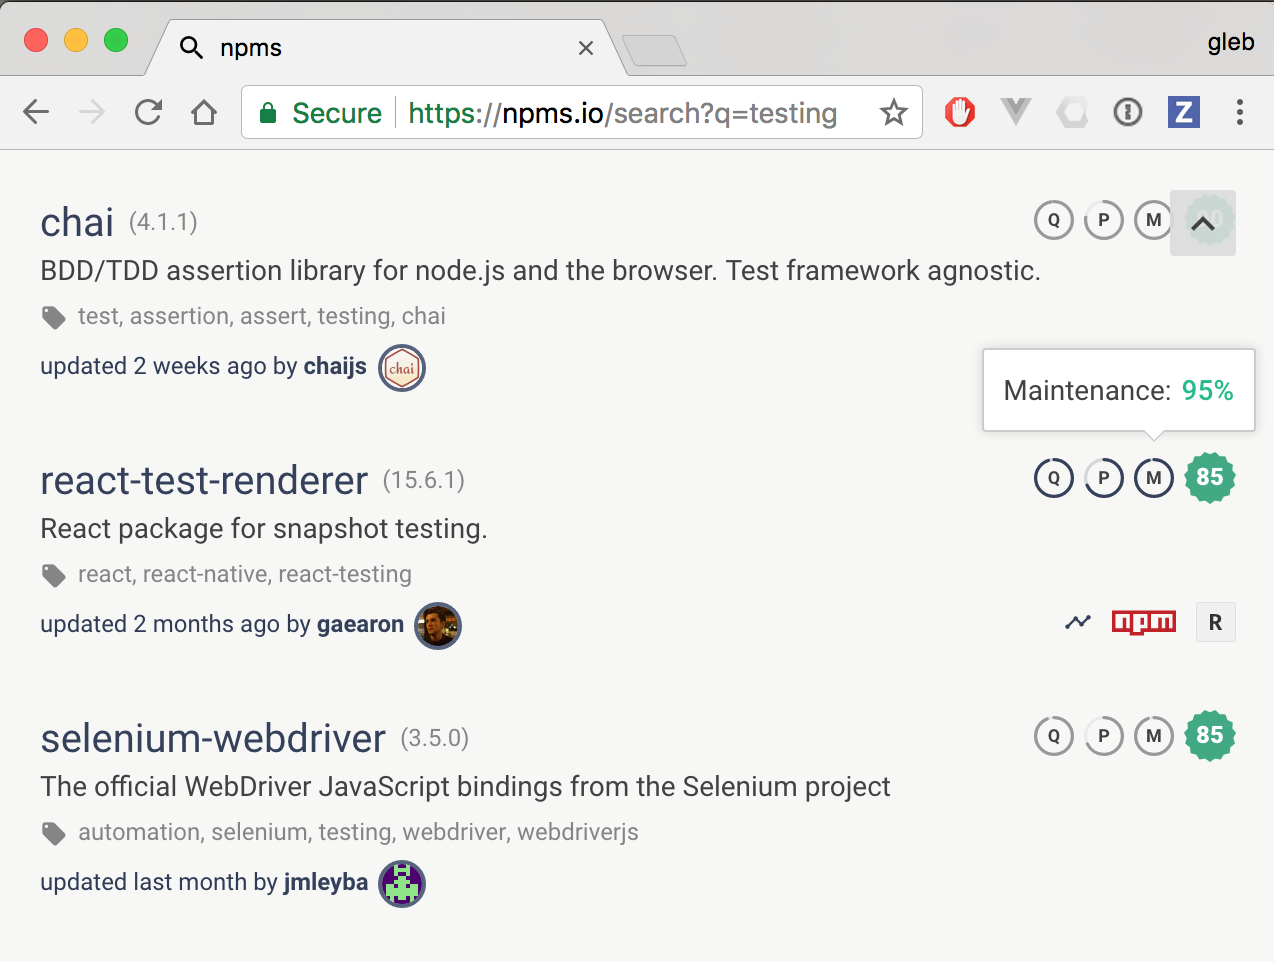The width and height of the screenshot is (1274, 962).
Task: Reload the npms.io page
Action: (148, 112)
